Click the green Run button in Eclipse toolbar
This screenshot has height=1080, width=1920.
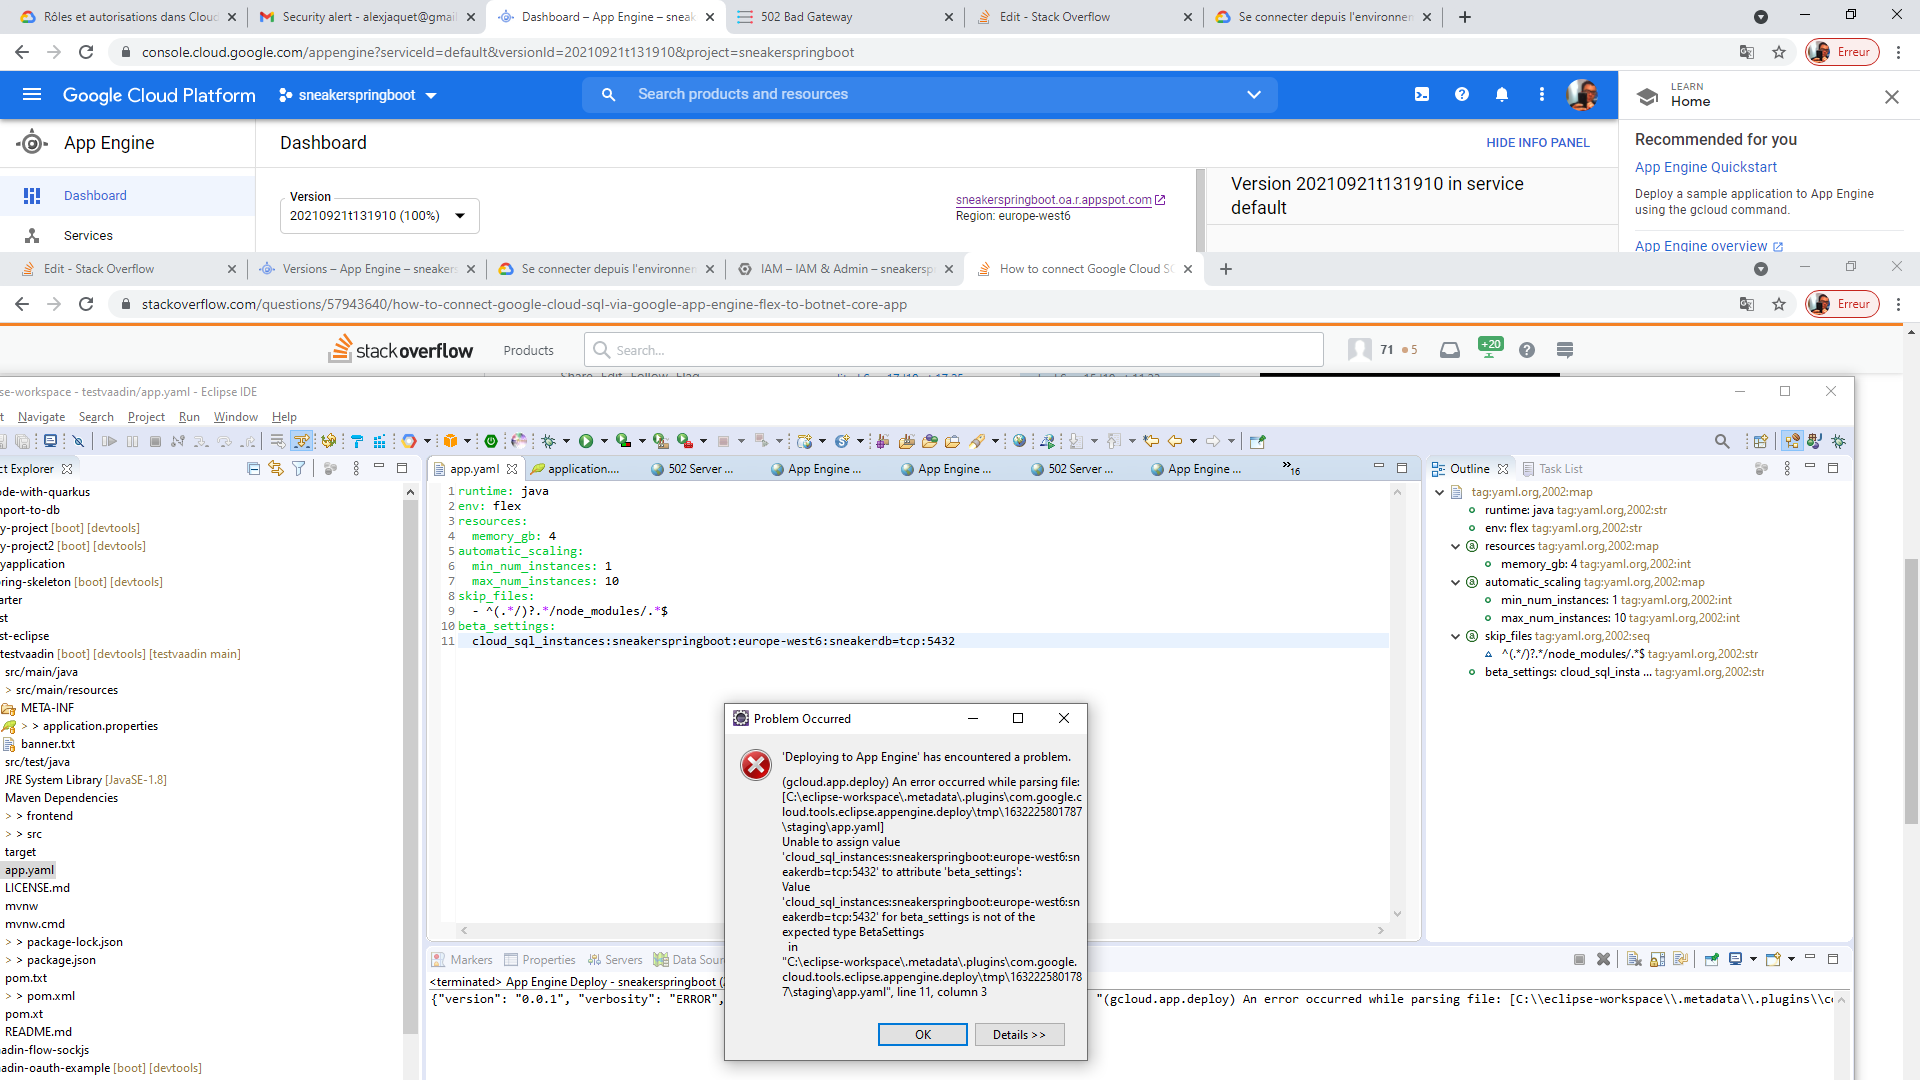(x=586, y=441)
